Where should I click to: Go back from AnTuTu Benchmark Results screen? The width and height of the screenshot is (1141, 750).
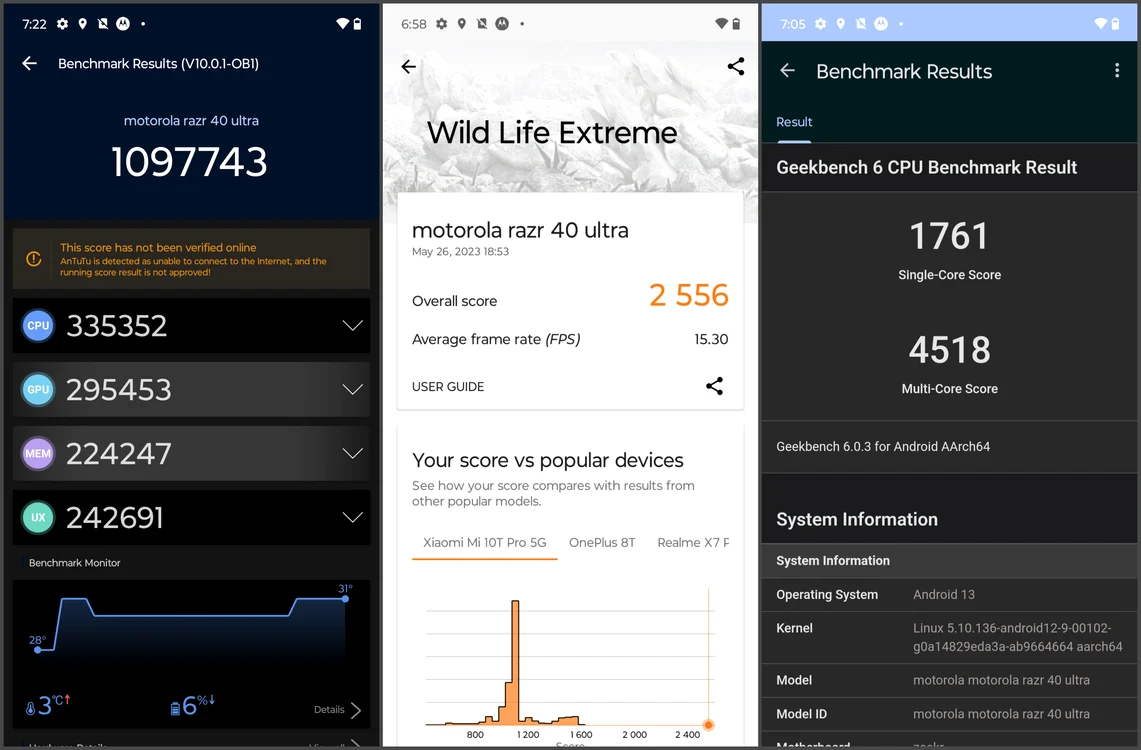coord(29,63)
